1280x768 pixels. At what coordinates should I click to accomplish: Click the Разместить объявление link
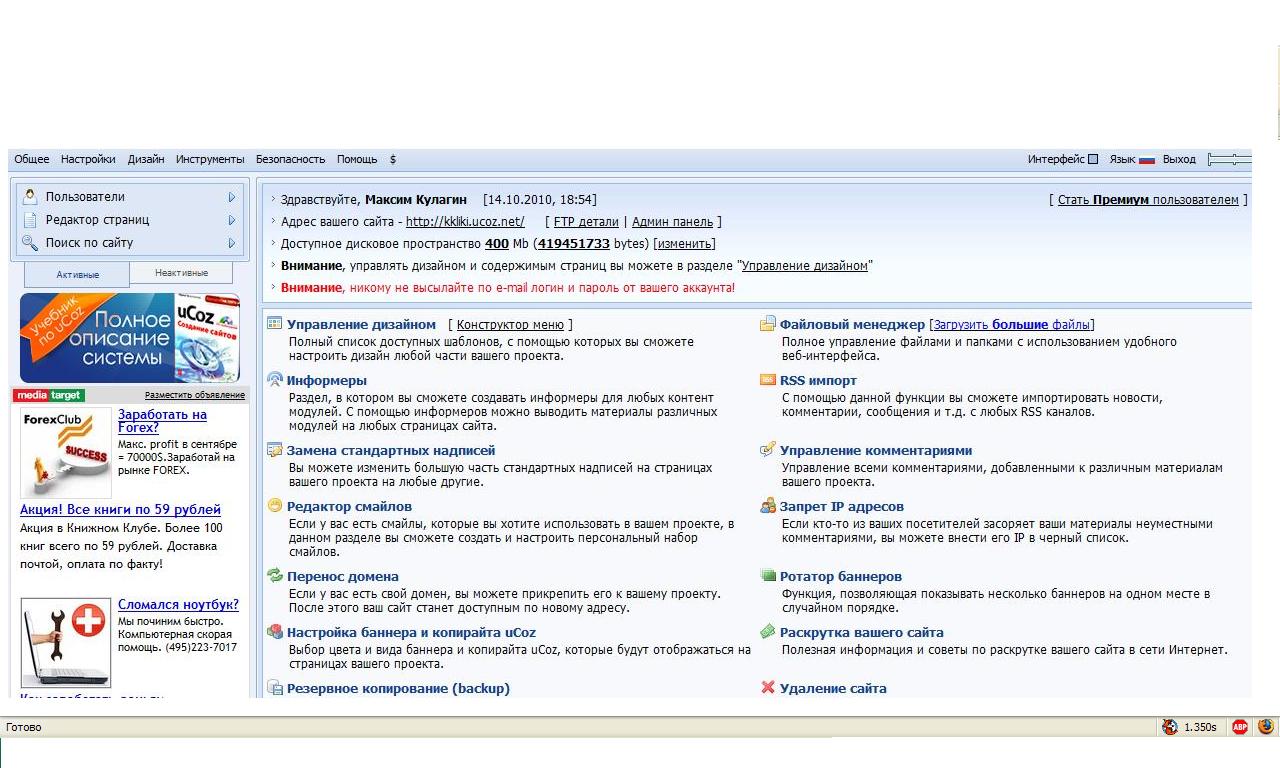(x=195, y=395)
